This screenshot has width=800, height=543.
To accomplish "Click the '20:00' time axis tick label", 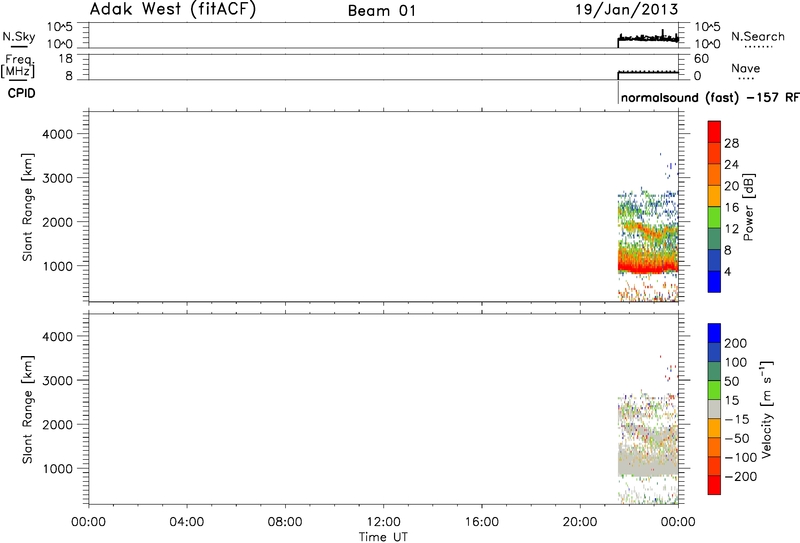I will click(580, 523).
